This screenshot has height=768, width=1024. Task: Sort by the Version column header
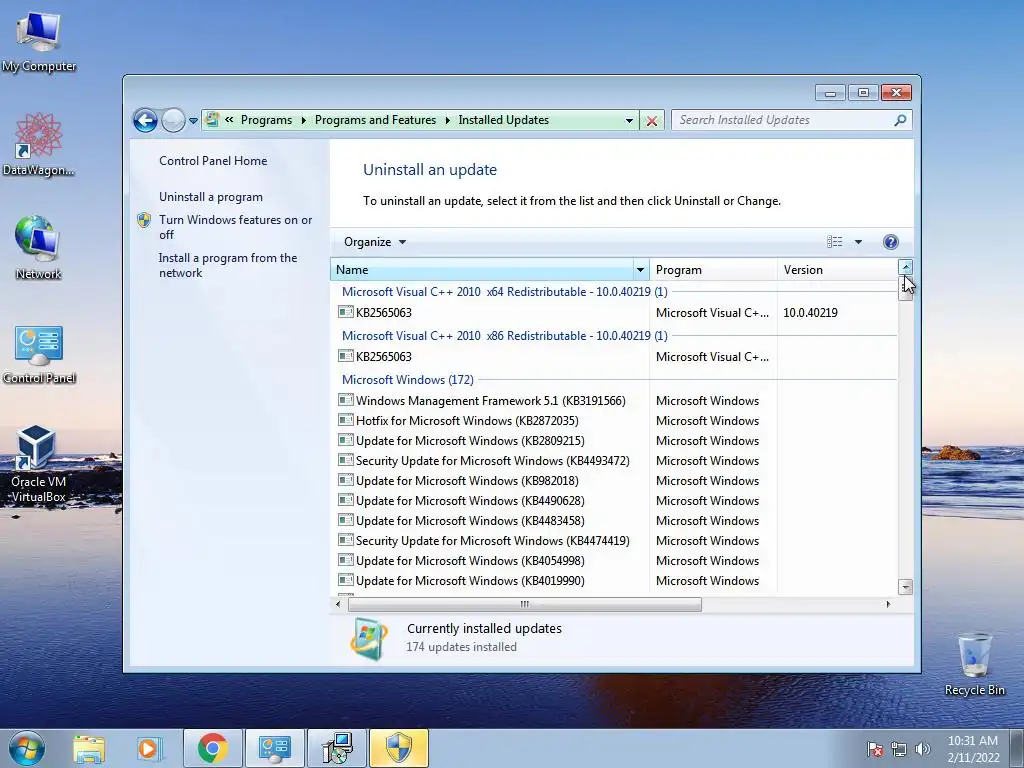click(837, 270)
